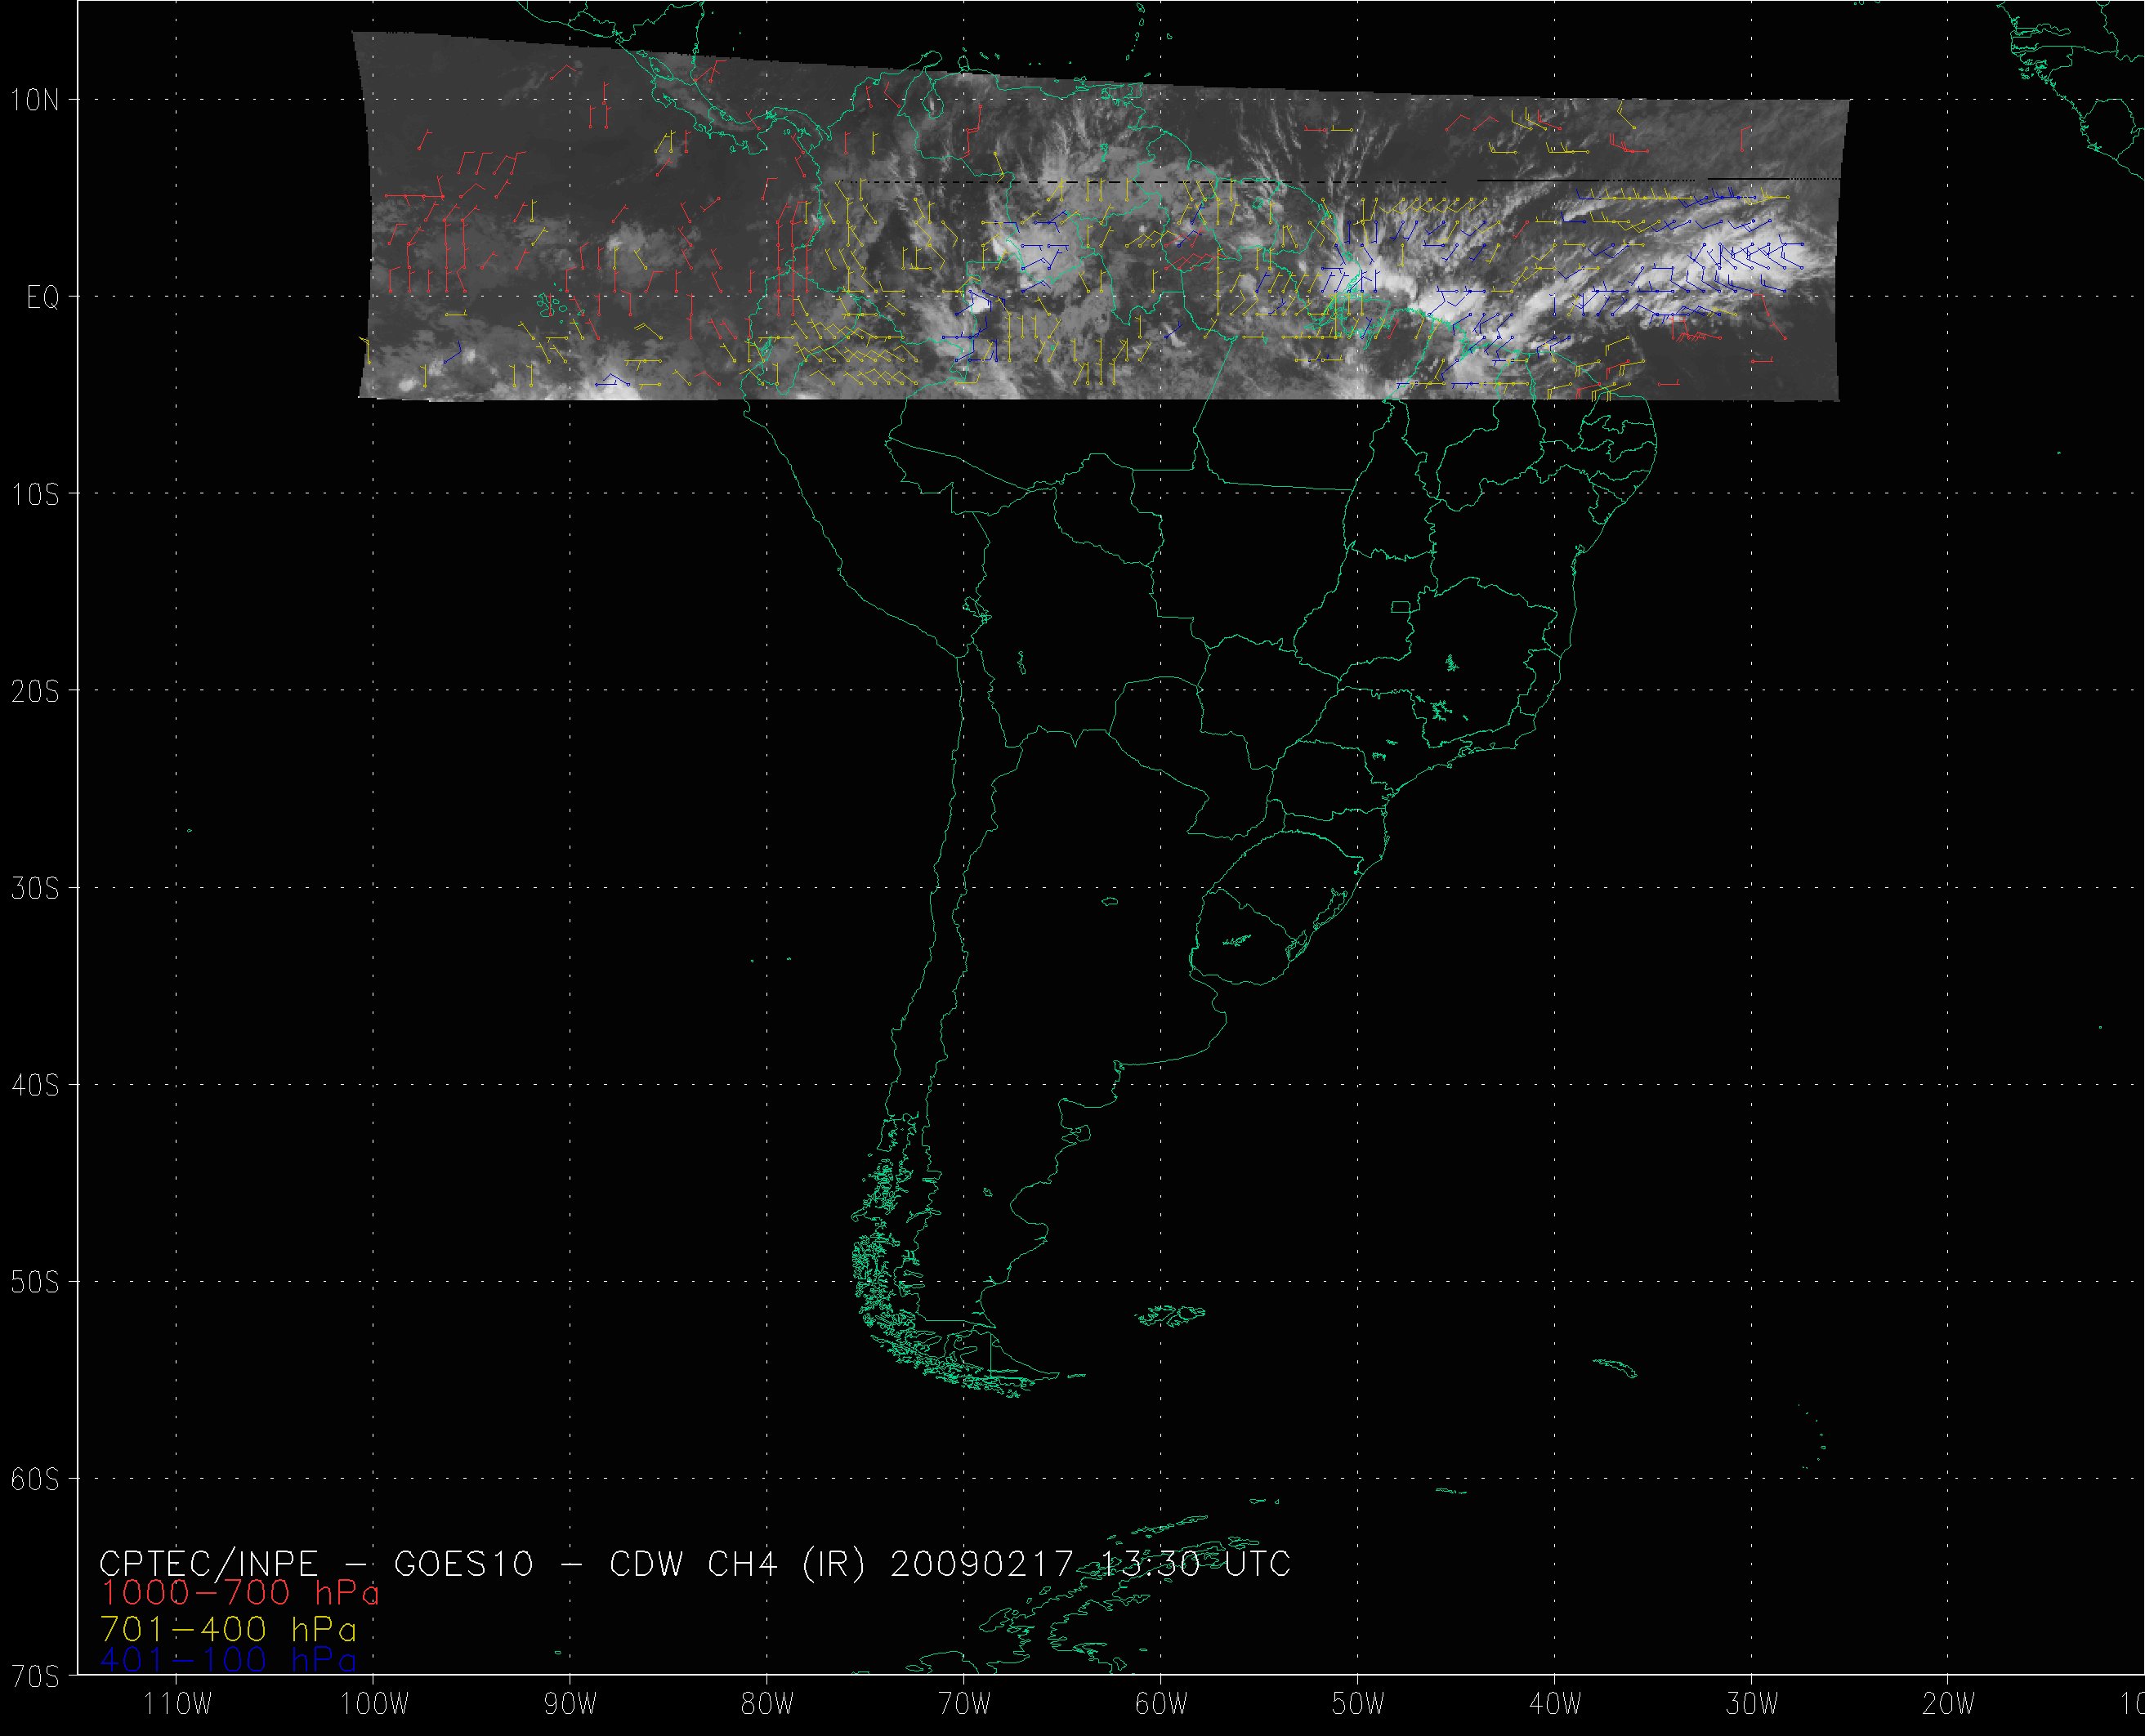Click the 50S latitude axis label
Screen dimensions: 2145x1736
pos(36,1282)
